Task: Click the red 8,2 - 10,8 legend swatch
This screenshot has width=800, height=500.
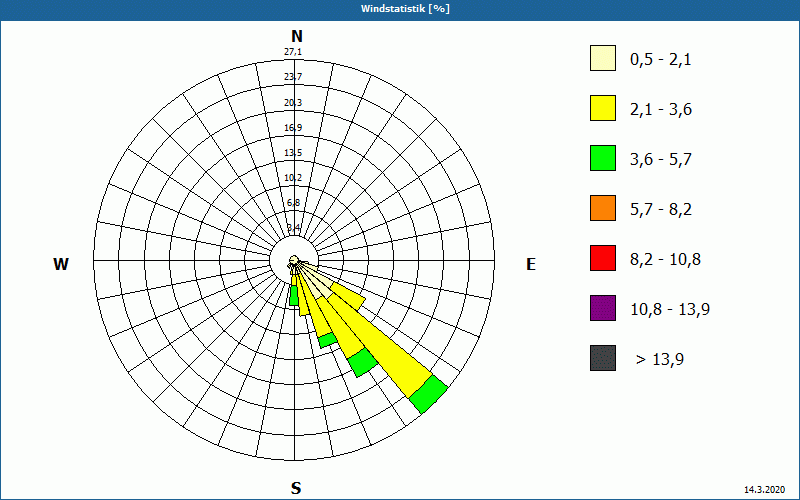Action: (x=603, y=258)
